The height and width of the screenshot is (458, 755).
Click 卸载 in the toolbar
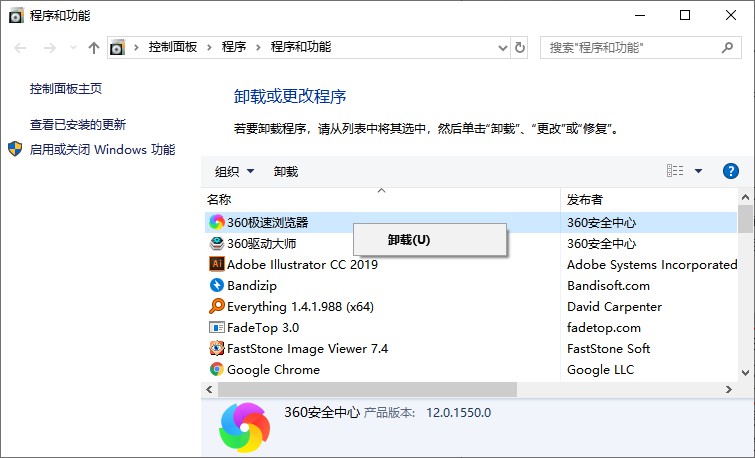pyautogui.click(x=286, y=171)
